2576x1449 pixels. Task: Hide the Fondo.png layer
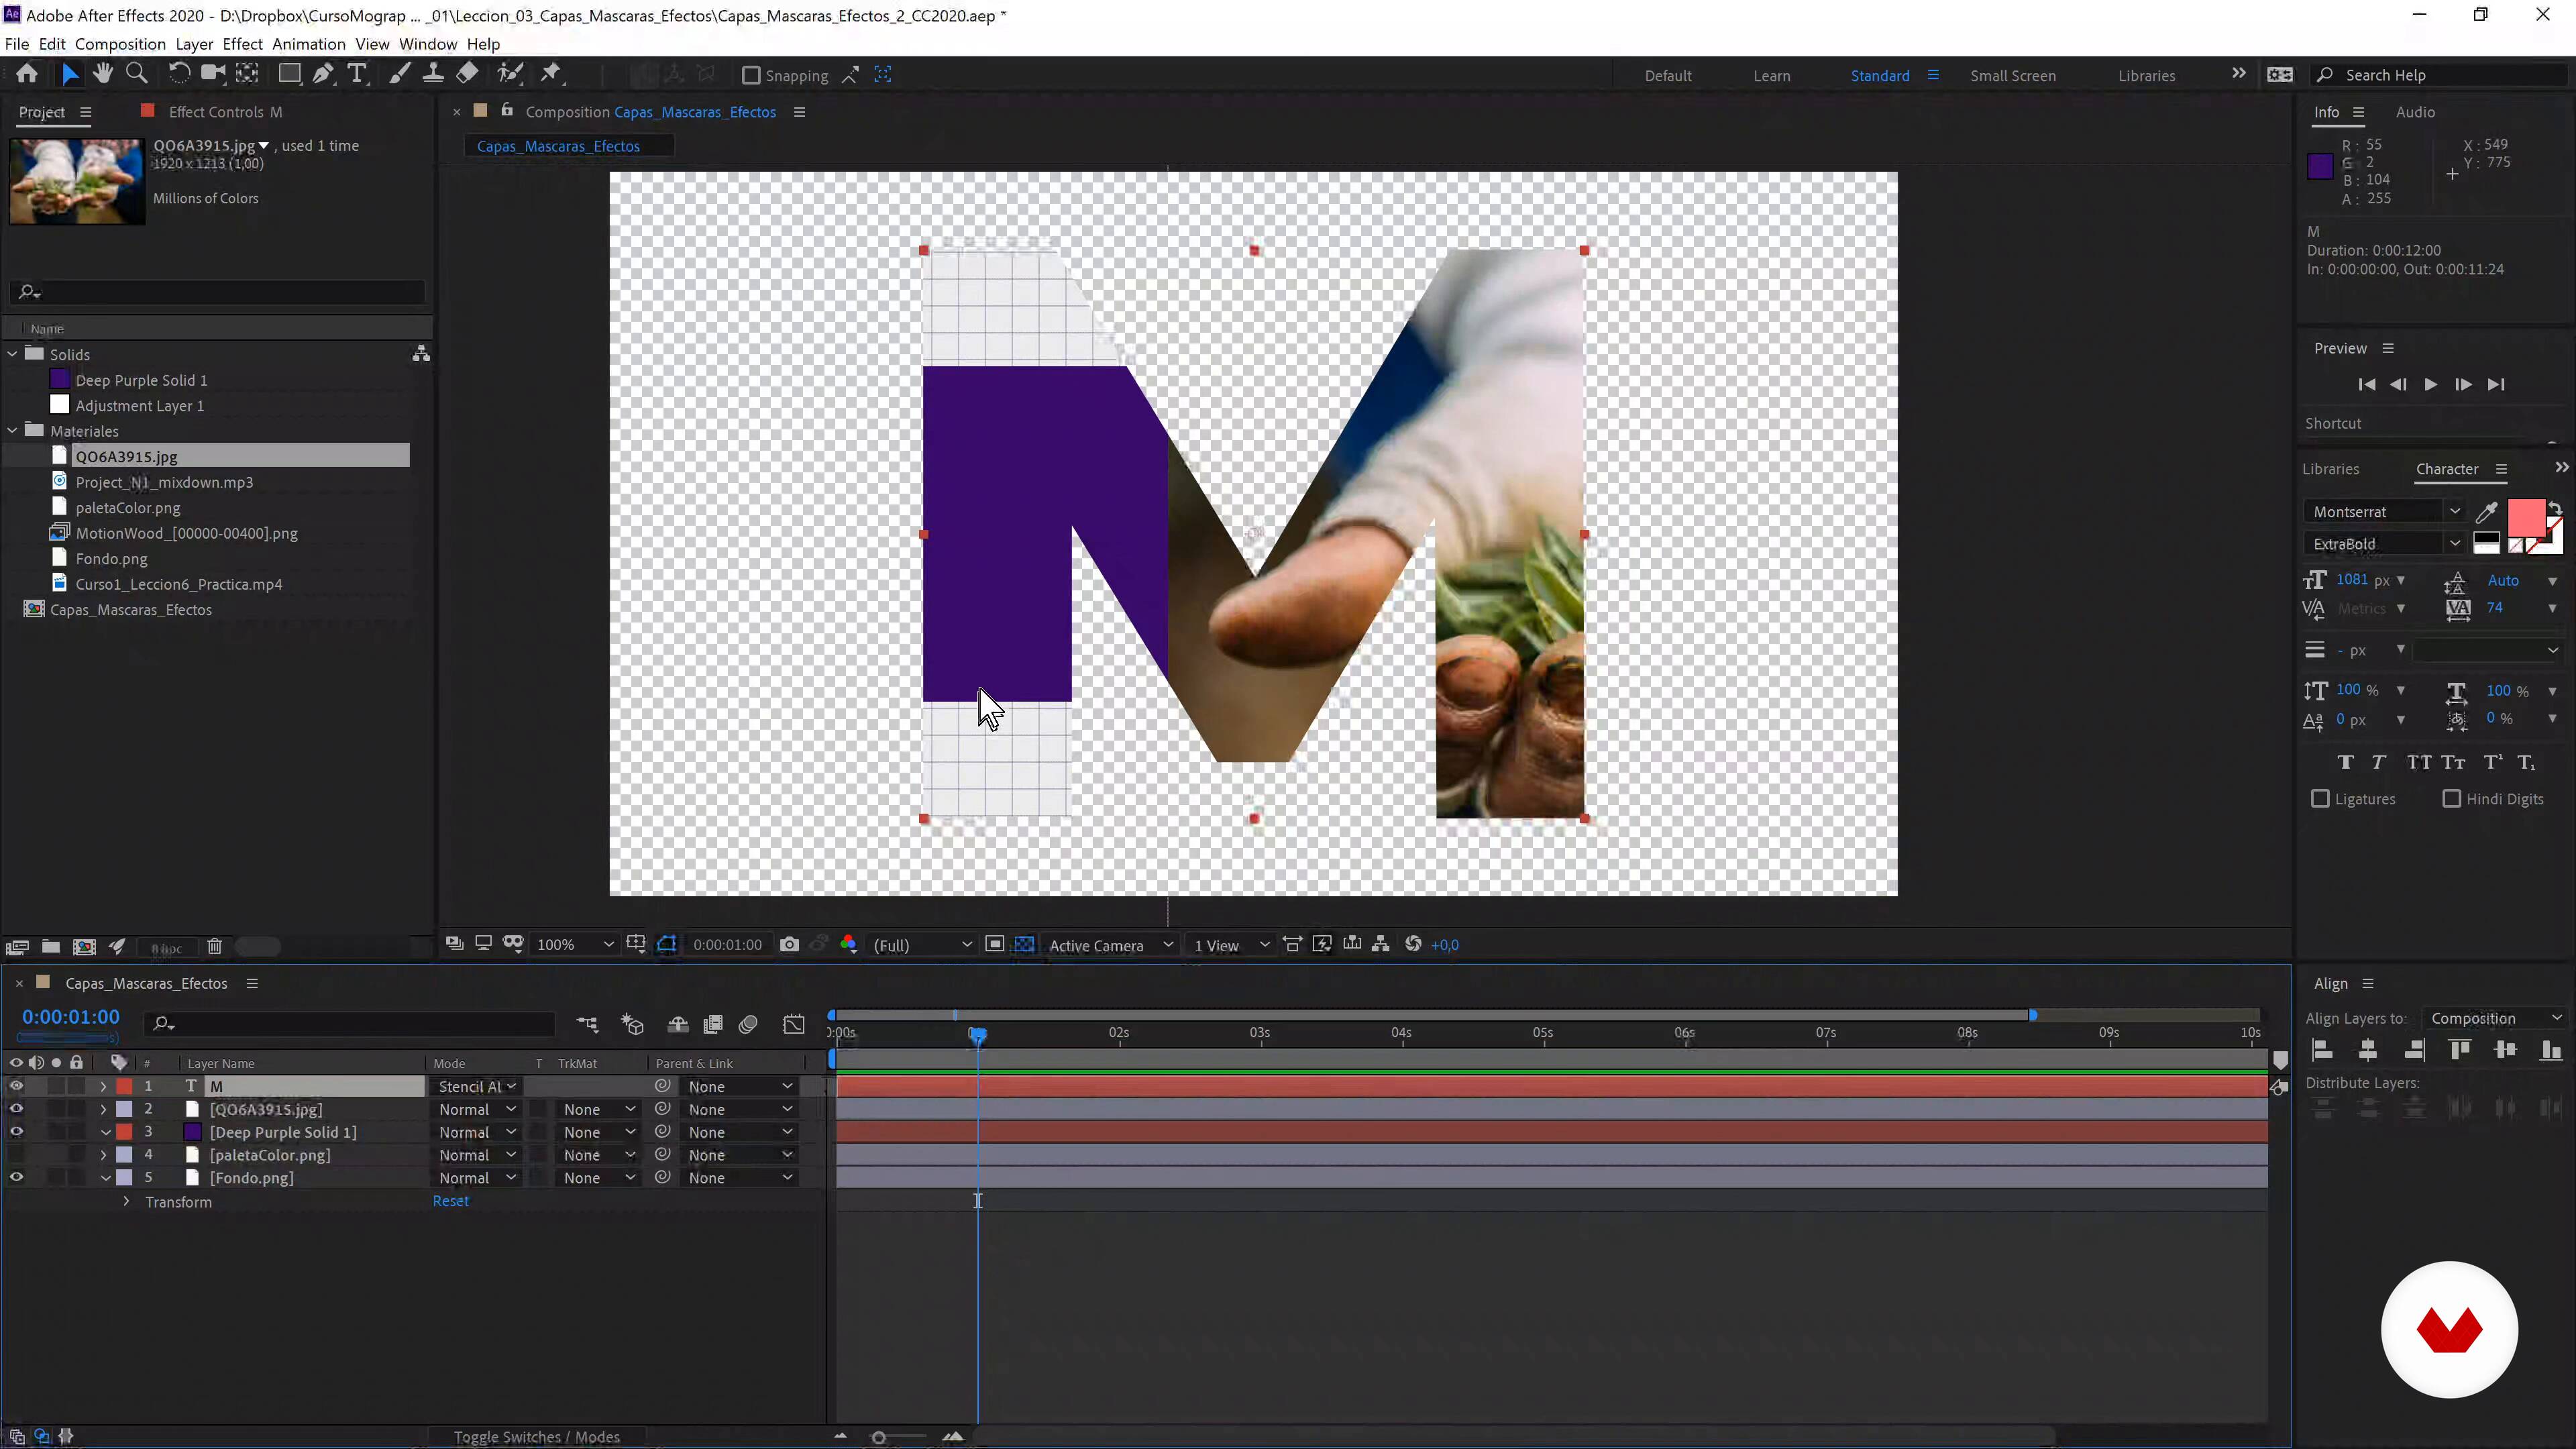pos(16,1178)
